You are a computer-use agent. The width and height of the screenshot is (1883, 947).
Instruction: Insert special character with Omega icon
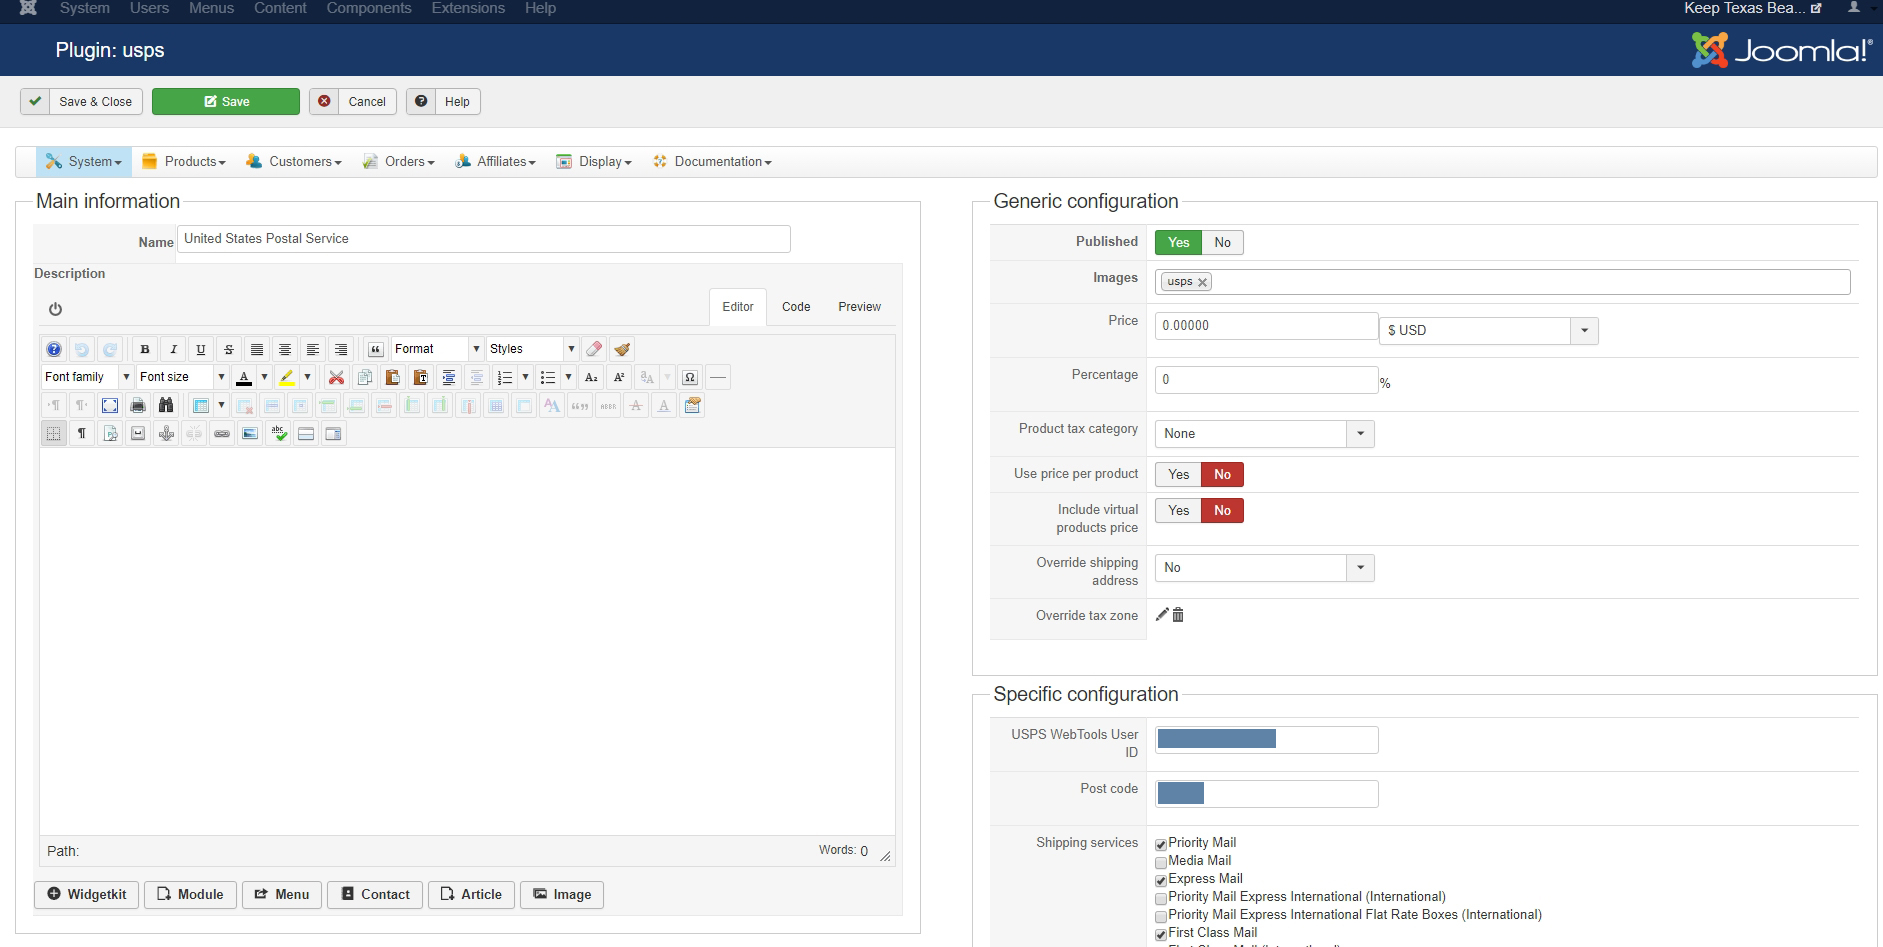pyautogui.click(x=689, y=377)
